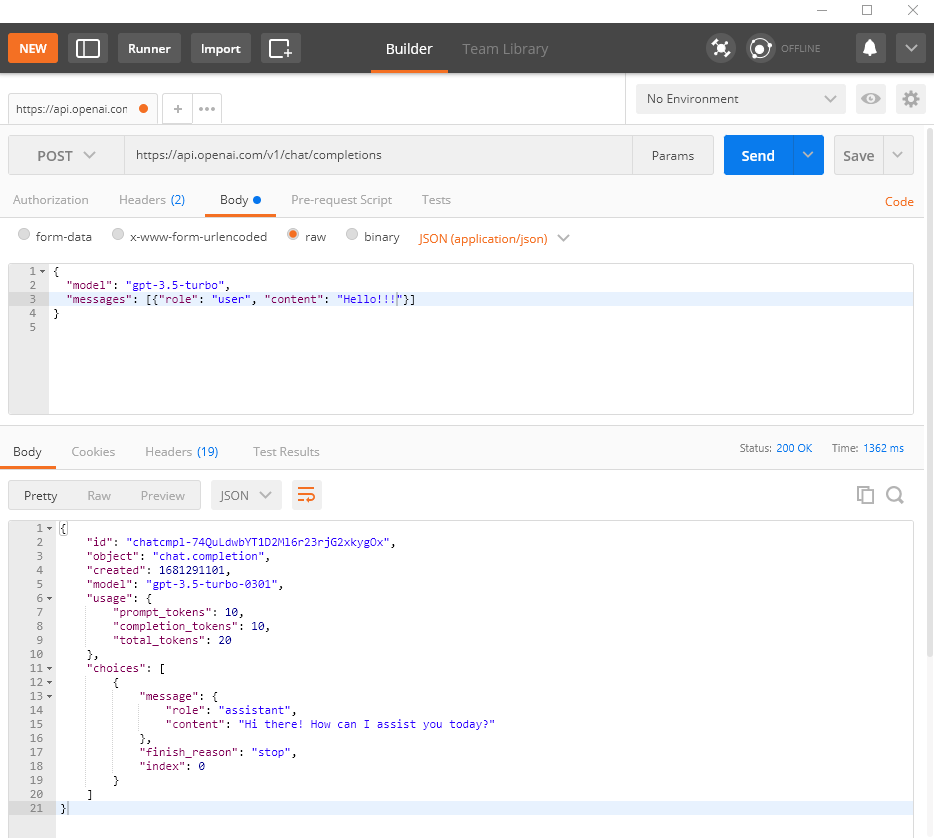Open the Tests tab
The image size is (934, 838).
tap(436, 200)
